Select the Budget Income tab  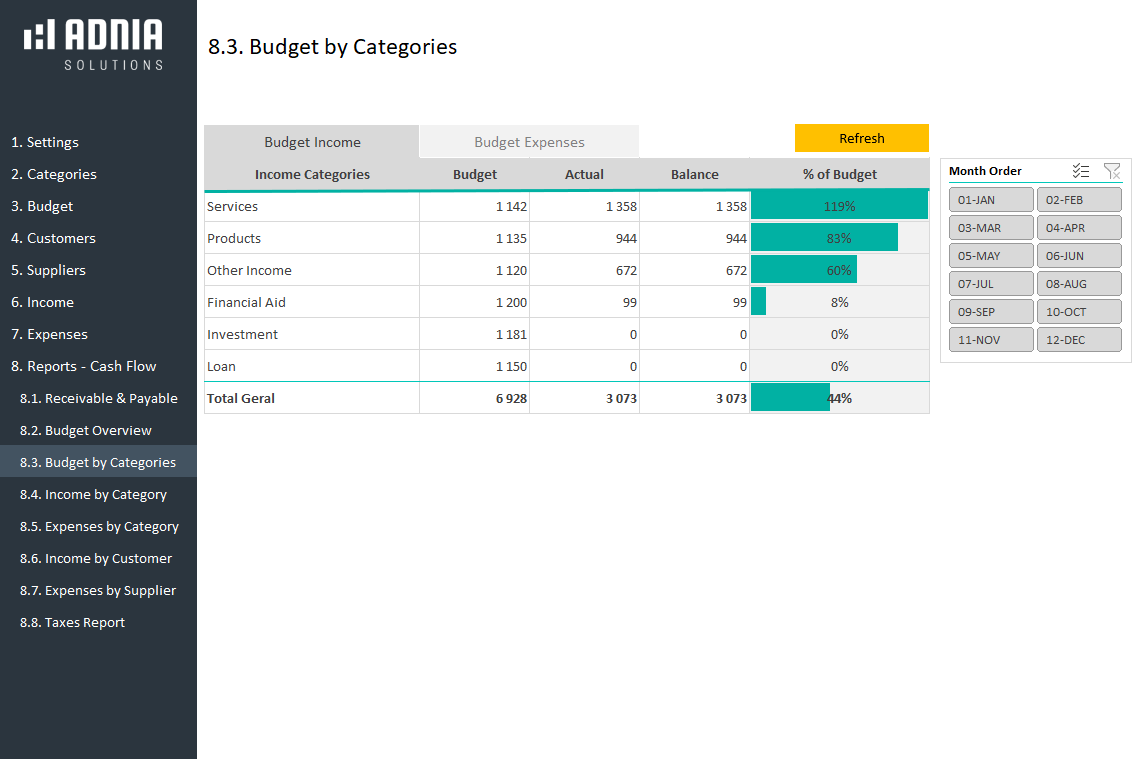click(x=312, y=142)
